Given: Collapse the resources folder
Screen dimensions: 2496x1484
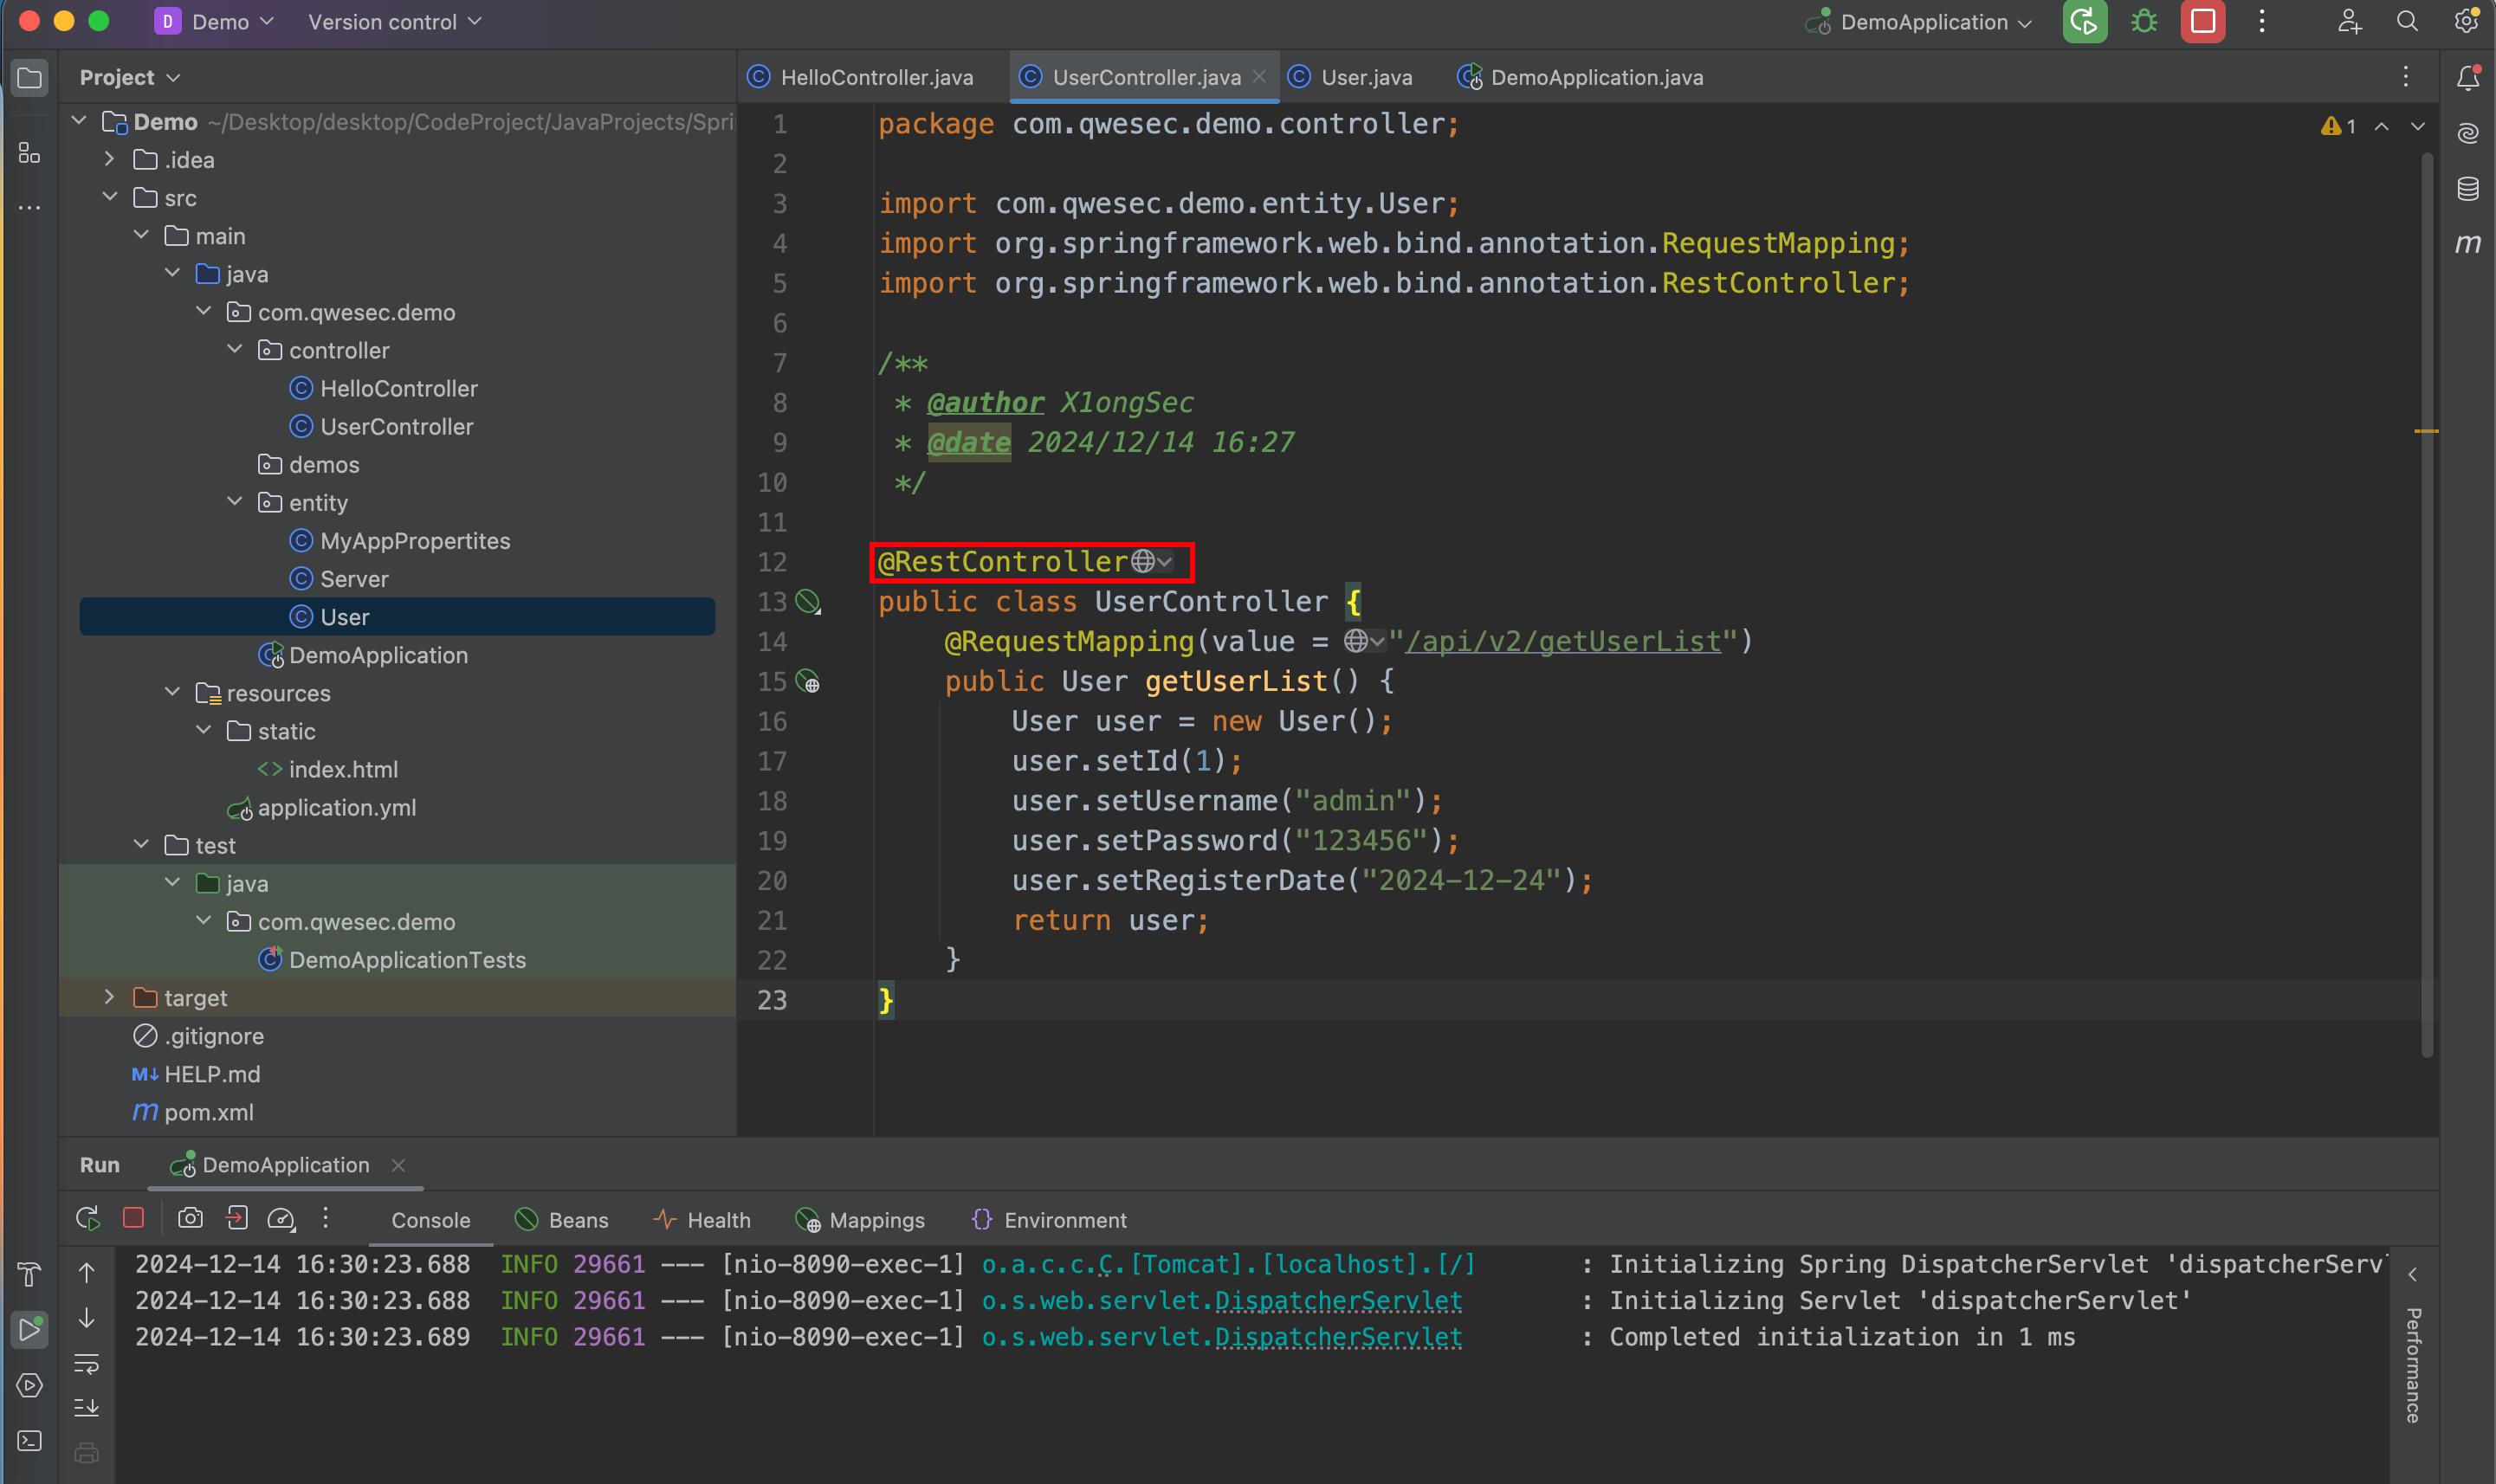Looking at the screenshot, I should click(x=172, y=692).
